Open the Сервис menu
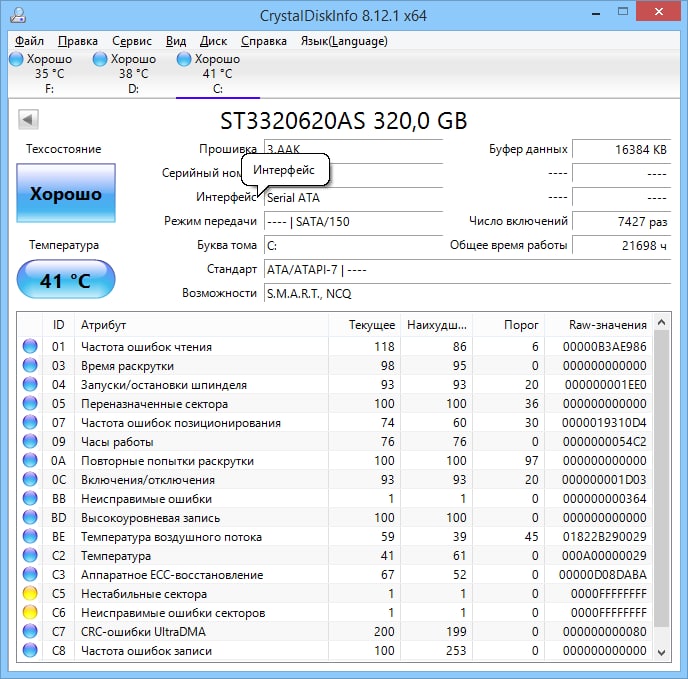Image resolution: width=688 pixels, height=679 pixels. coord(132,41)
